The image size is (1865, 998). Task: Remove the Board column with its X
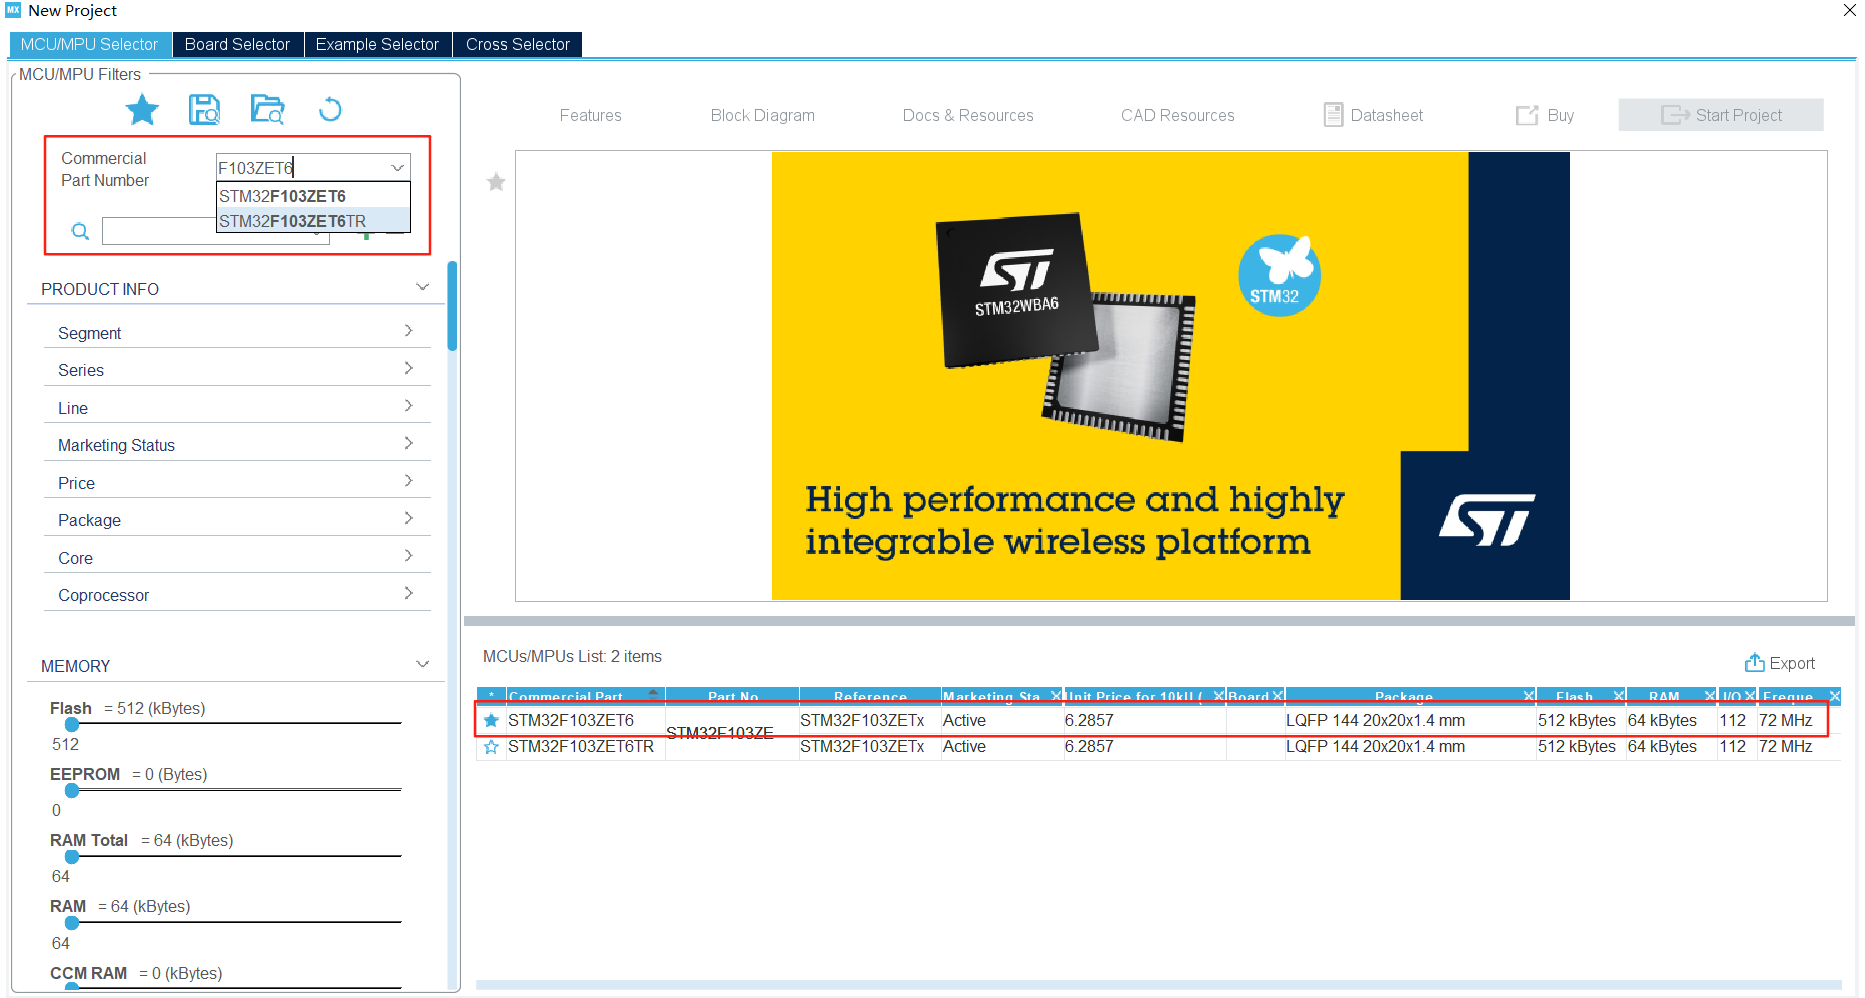[1278, 696]
